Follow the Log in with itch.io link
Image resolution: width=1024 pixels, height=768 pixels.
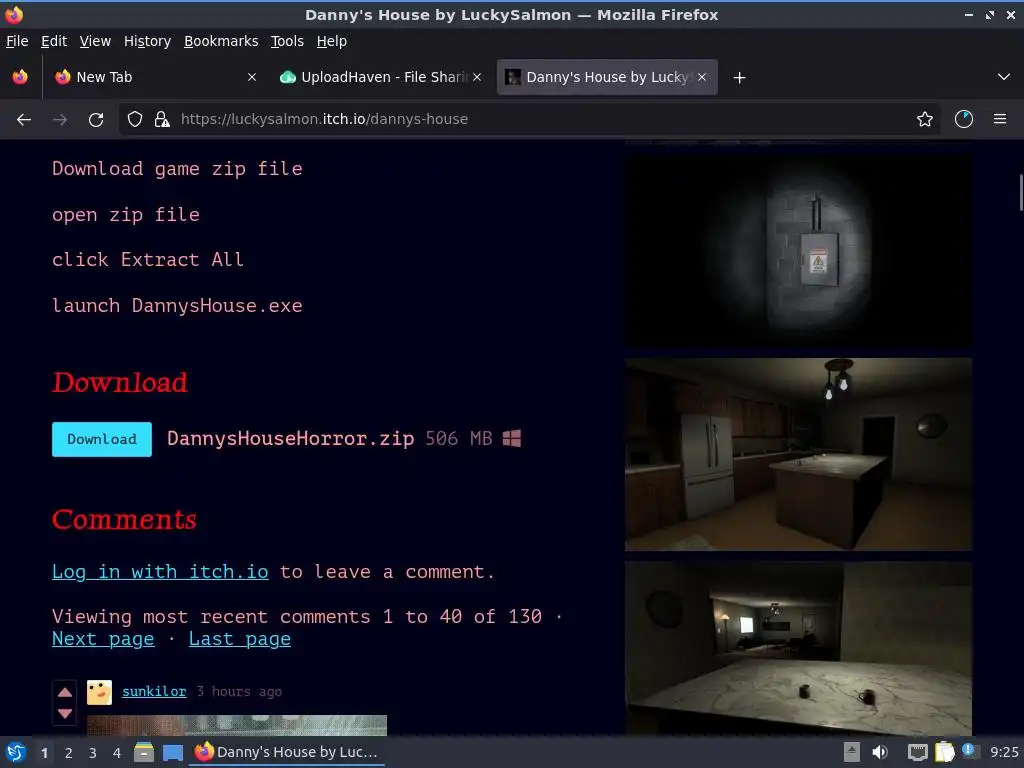click(x=160, y=572)
